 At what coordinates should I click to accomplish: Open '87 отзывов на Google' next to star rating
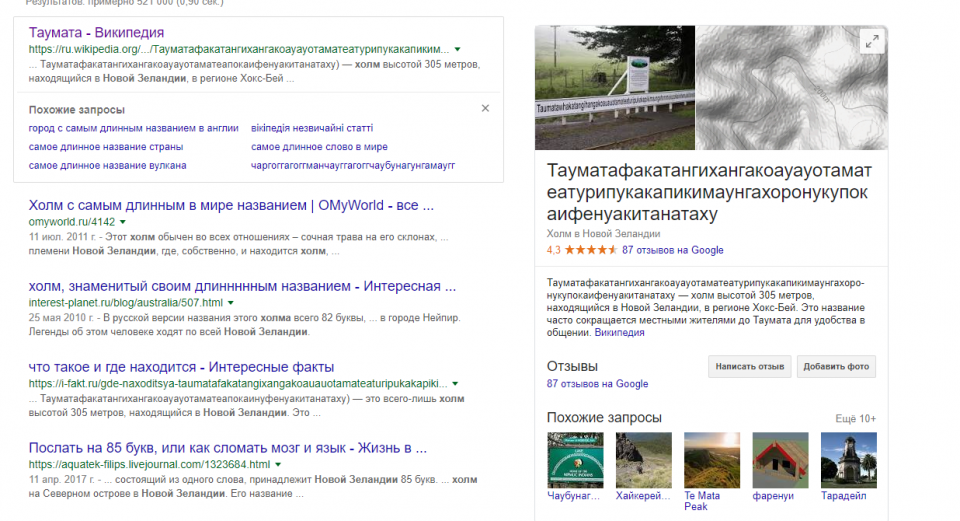[x=672, y=250]
